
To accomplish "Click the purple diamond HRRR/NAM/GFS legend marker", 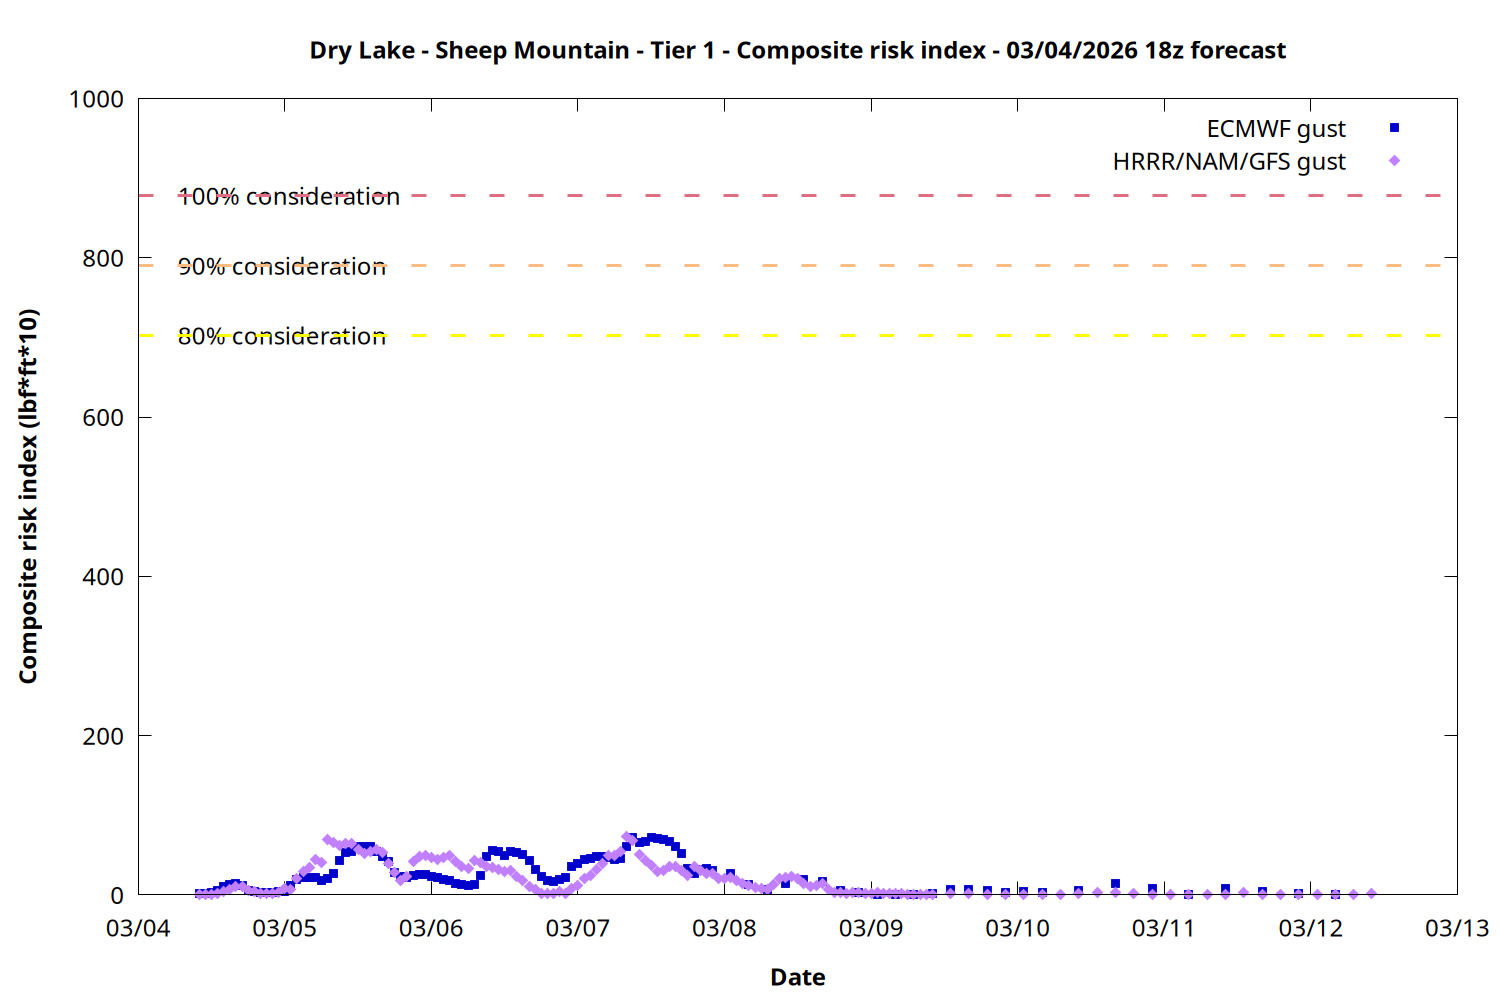I will click(1394, 161).
